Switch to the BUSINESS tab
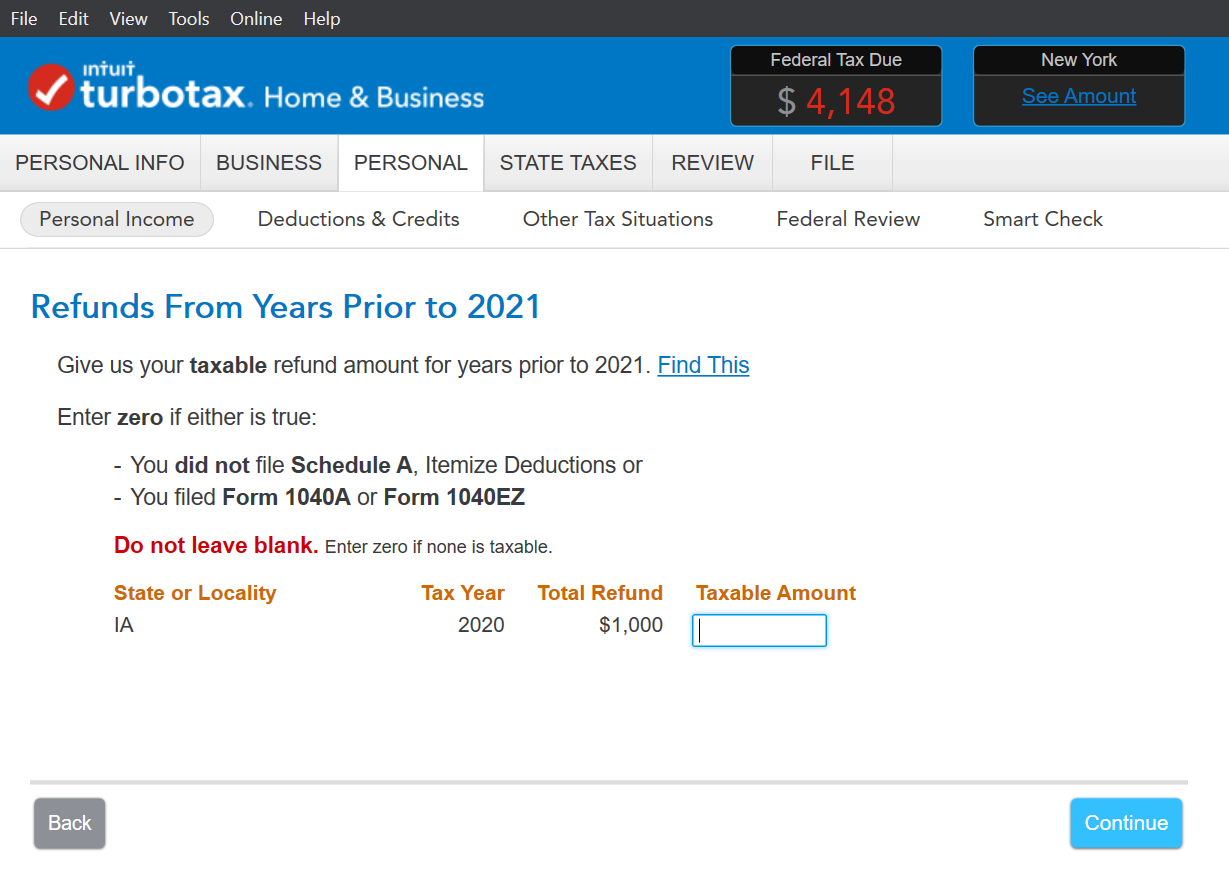The image size is (1229, 872). pos(269,163)
